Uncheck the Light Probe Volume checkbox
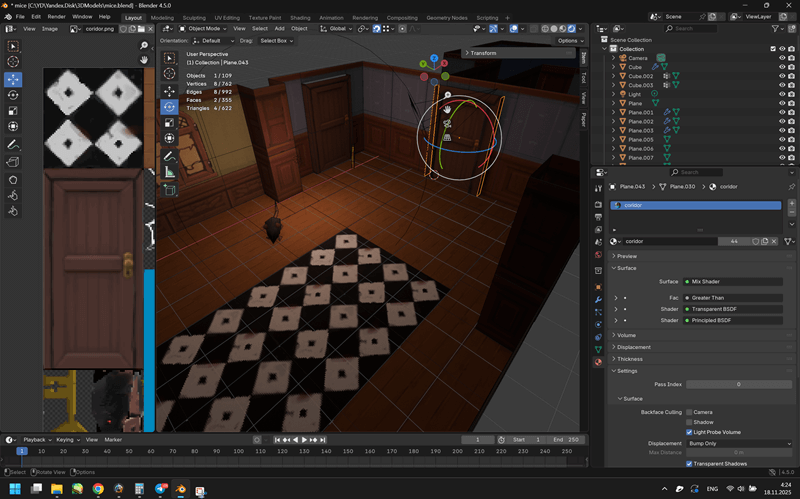 pos(689,432)
